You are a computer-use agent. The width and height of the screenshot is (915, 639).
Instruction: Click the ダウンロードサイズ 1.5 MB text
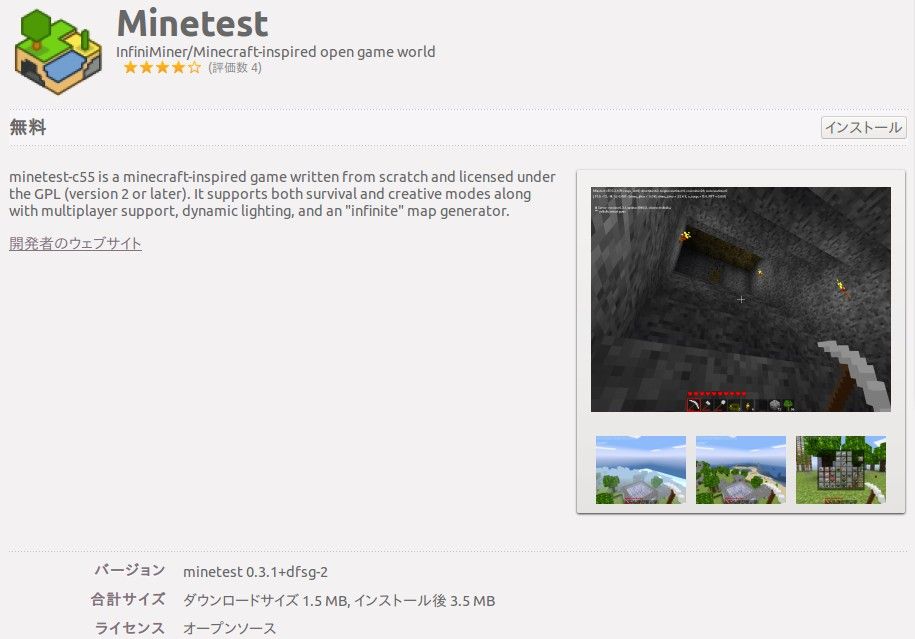tap(266, 600)
